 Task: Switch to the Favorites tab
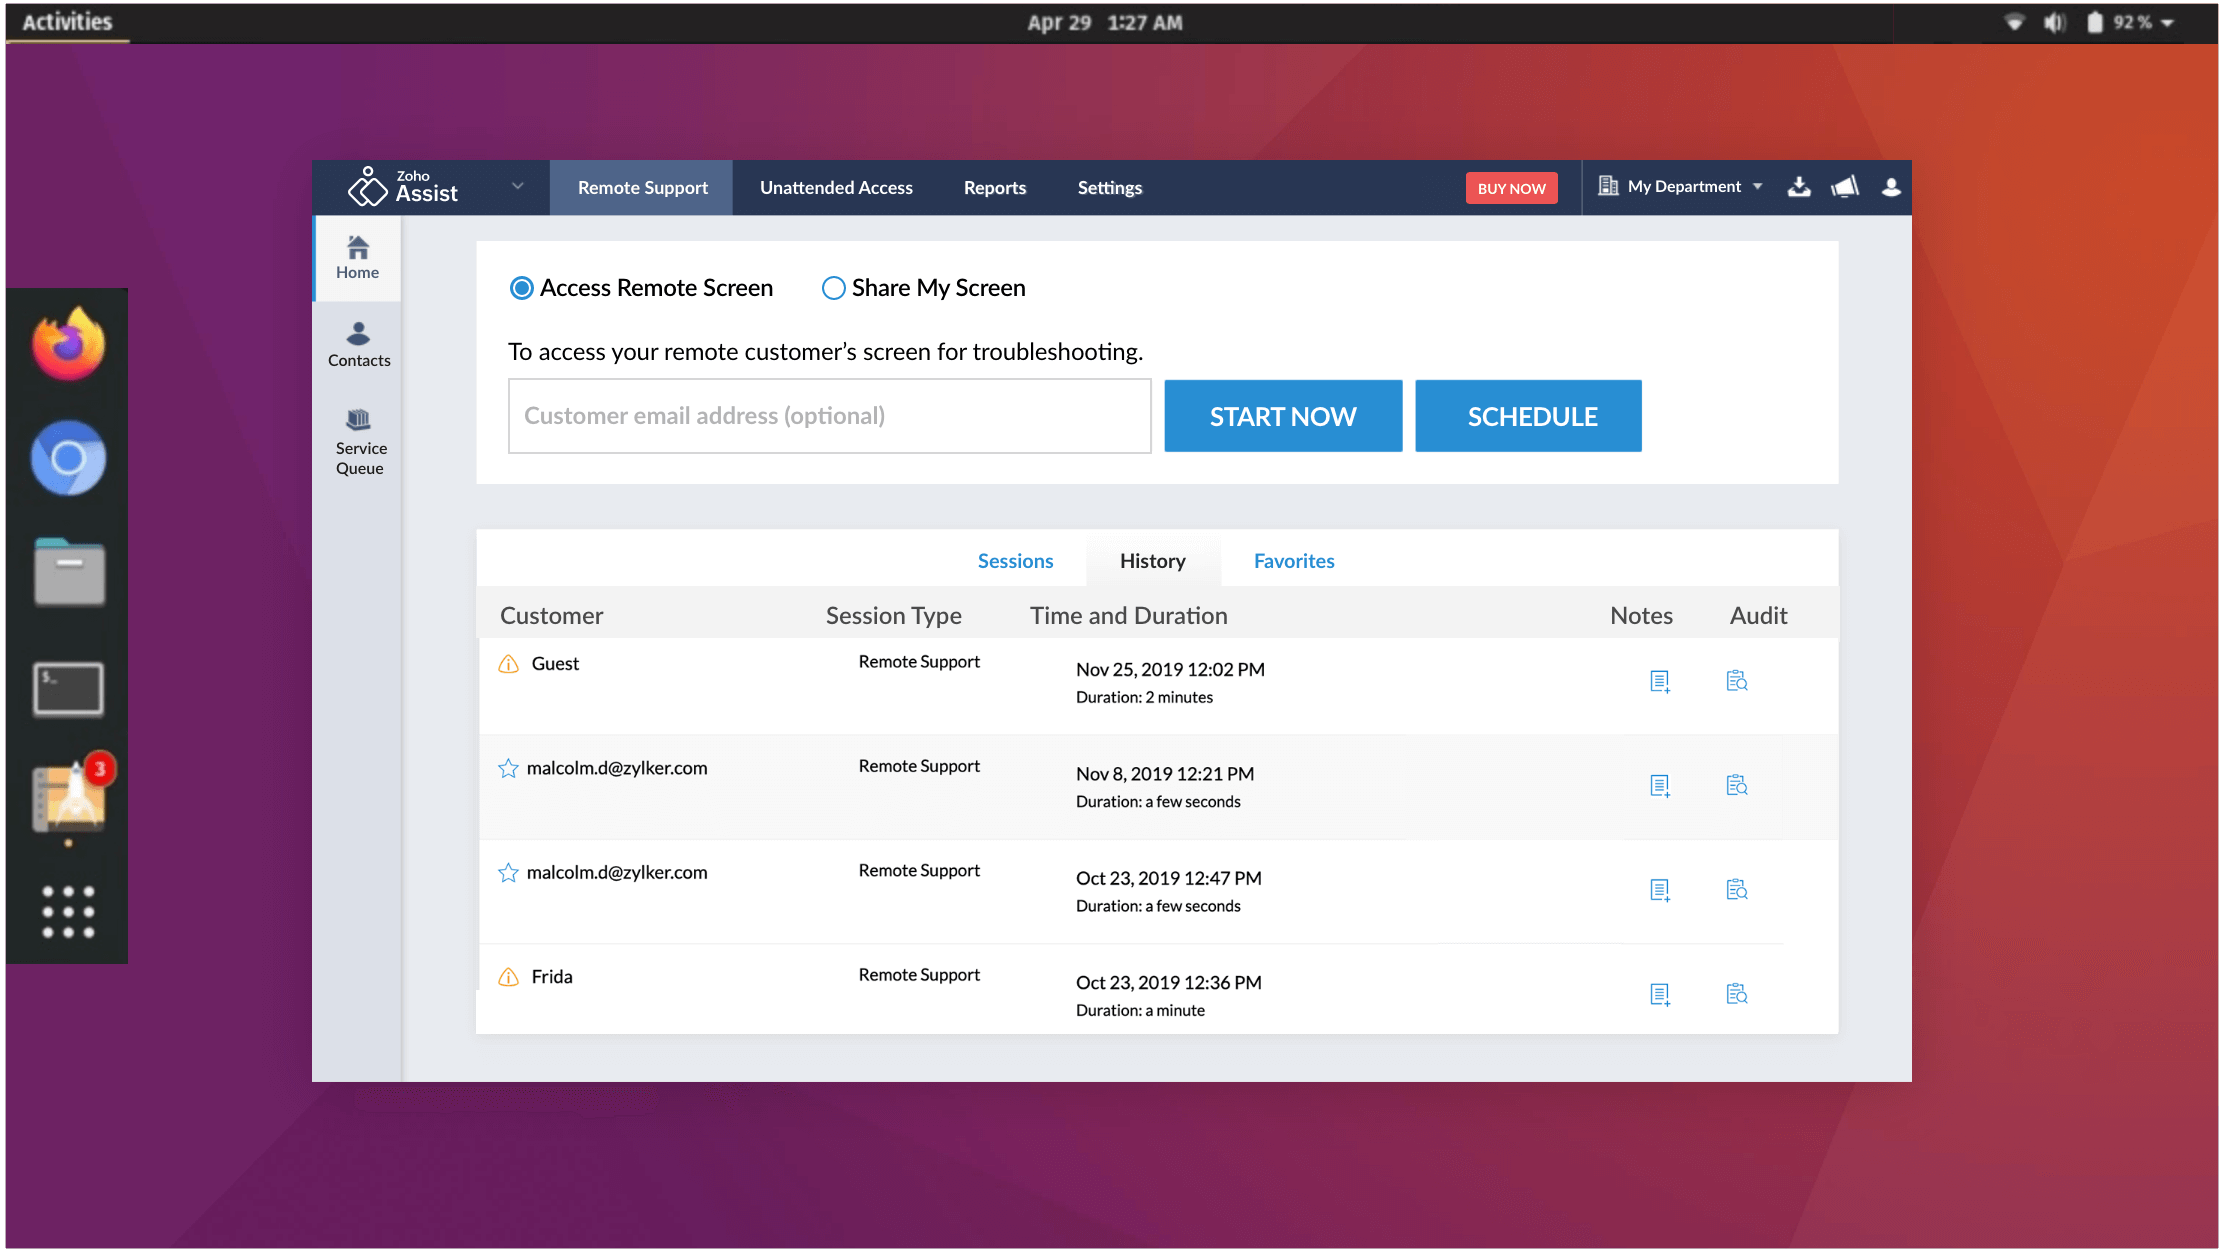1293,560
